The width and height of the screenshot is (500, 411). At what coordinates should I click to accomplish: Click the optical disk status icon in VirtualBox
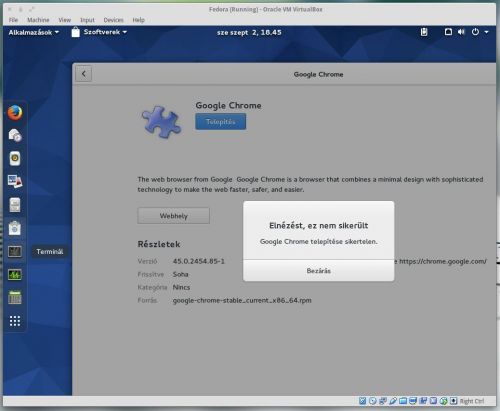(x=373, y=401)
